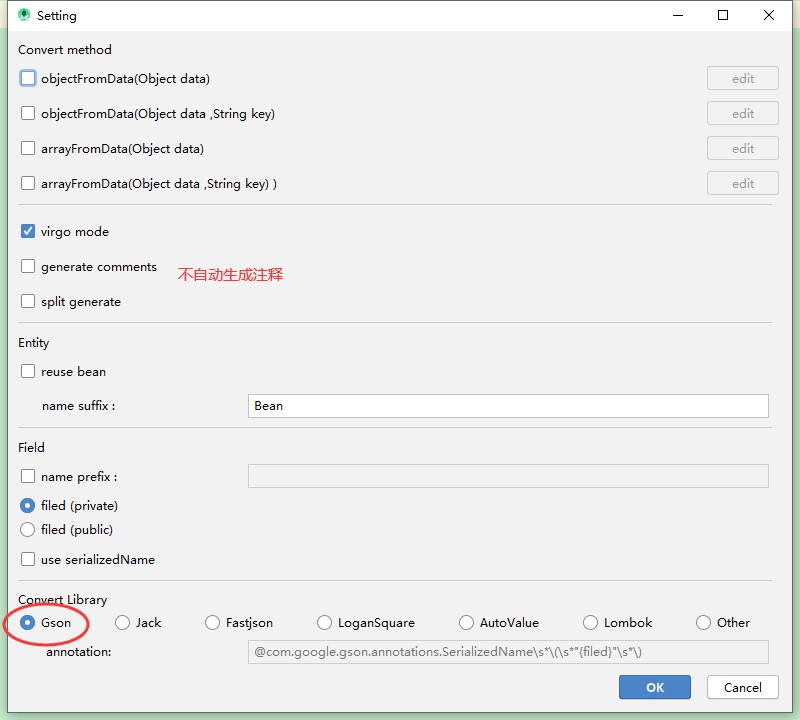The width and height of the screenshot is (800, 720).
Task: Select LoganSquare radio button
Action: point(324,622)
